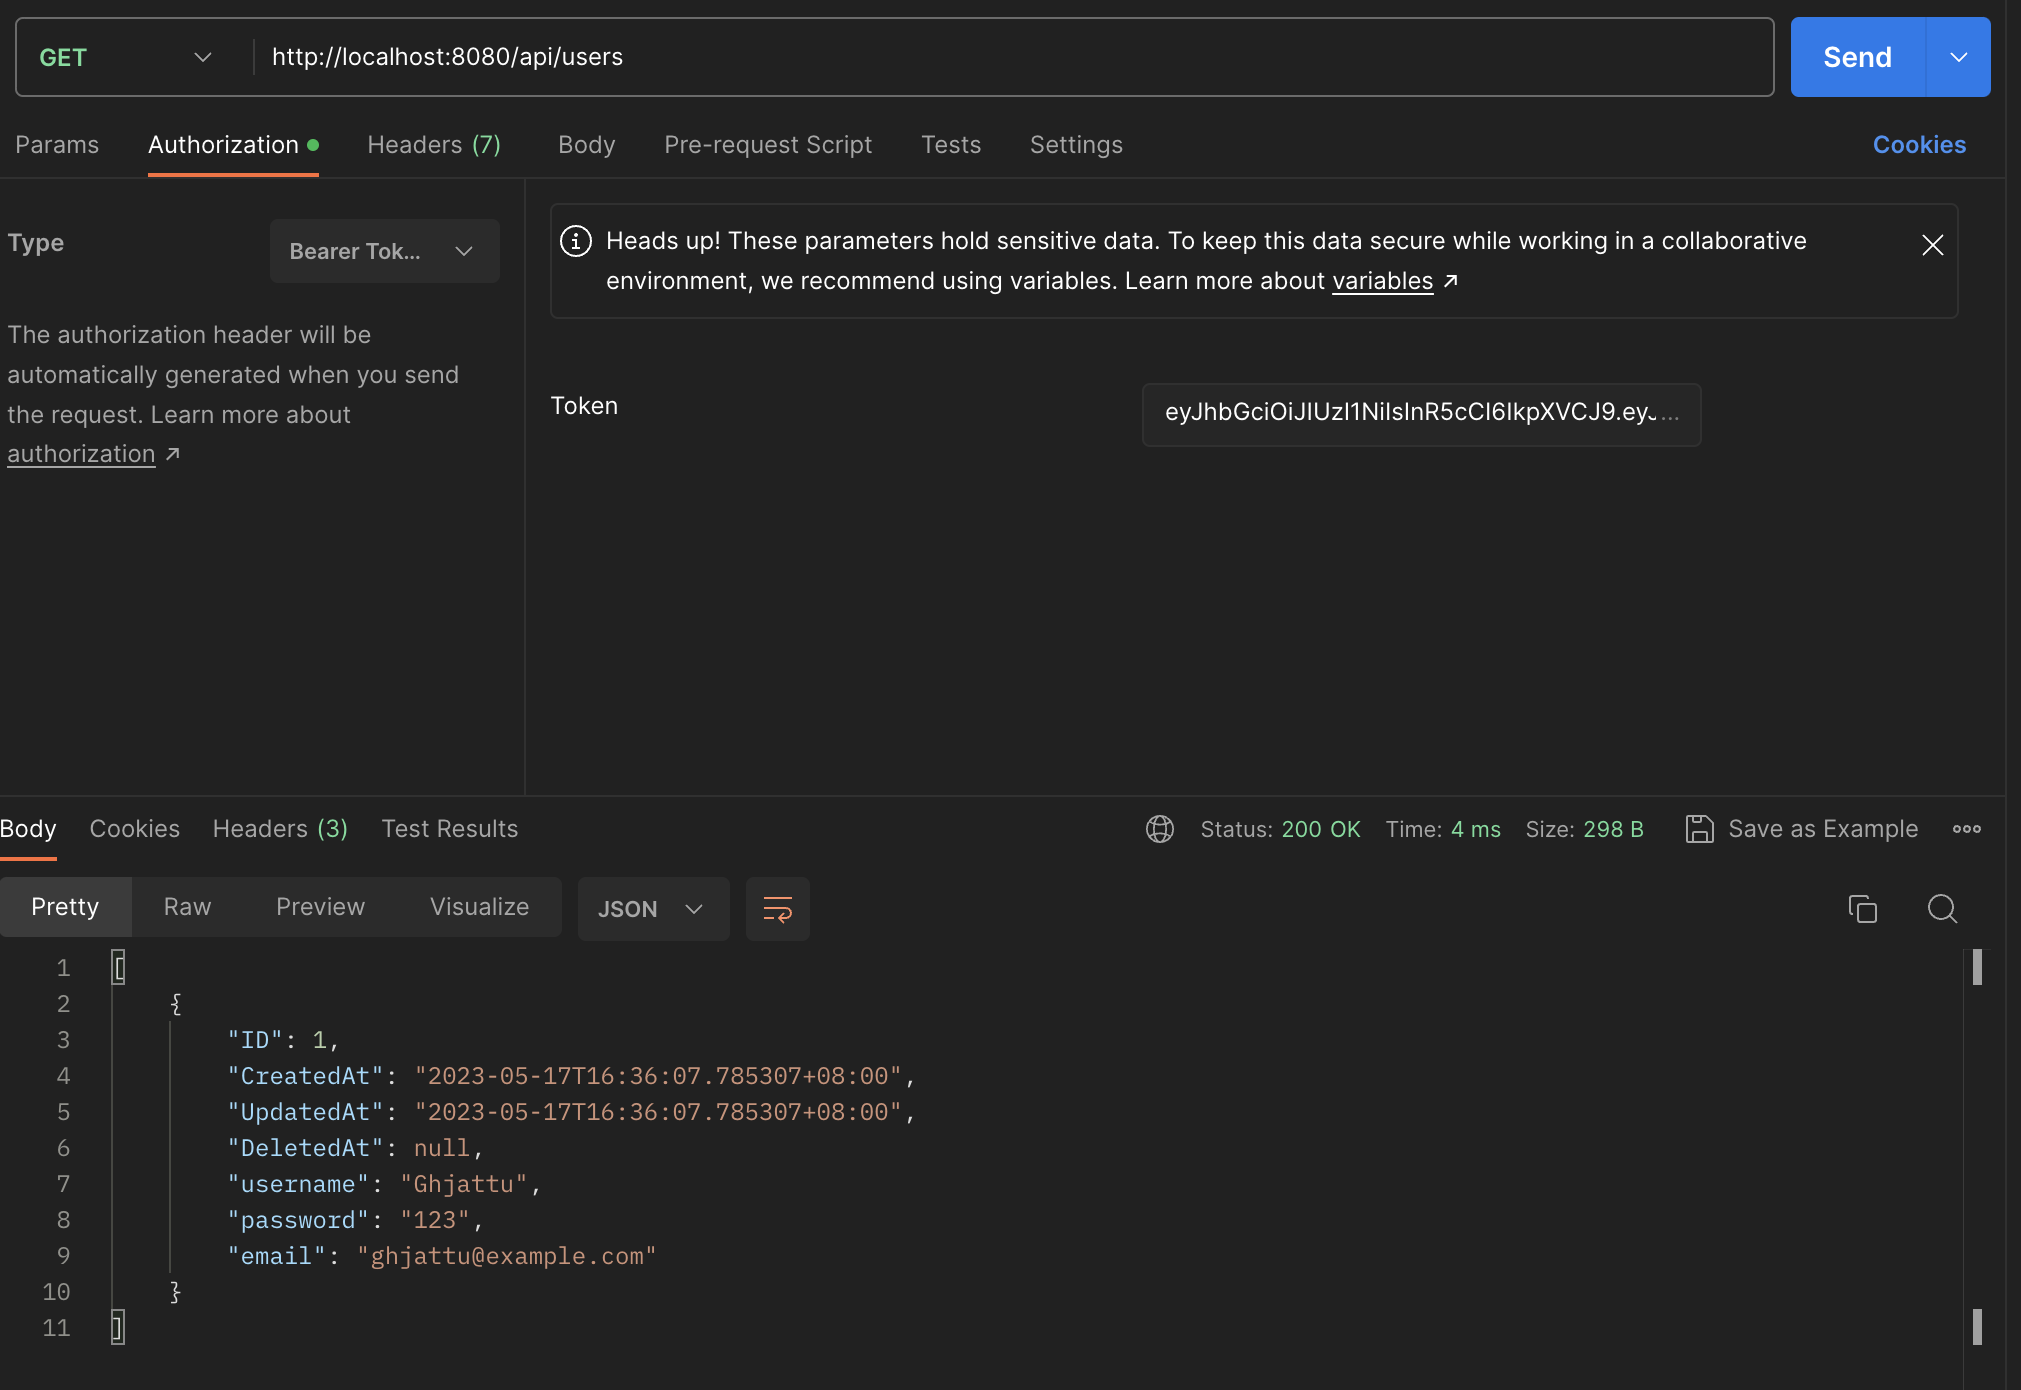Click the network globe icon
Image resolution: width=2021 pixels, height=1390 pixels.
click(x=1159, y=829)
